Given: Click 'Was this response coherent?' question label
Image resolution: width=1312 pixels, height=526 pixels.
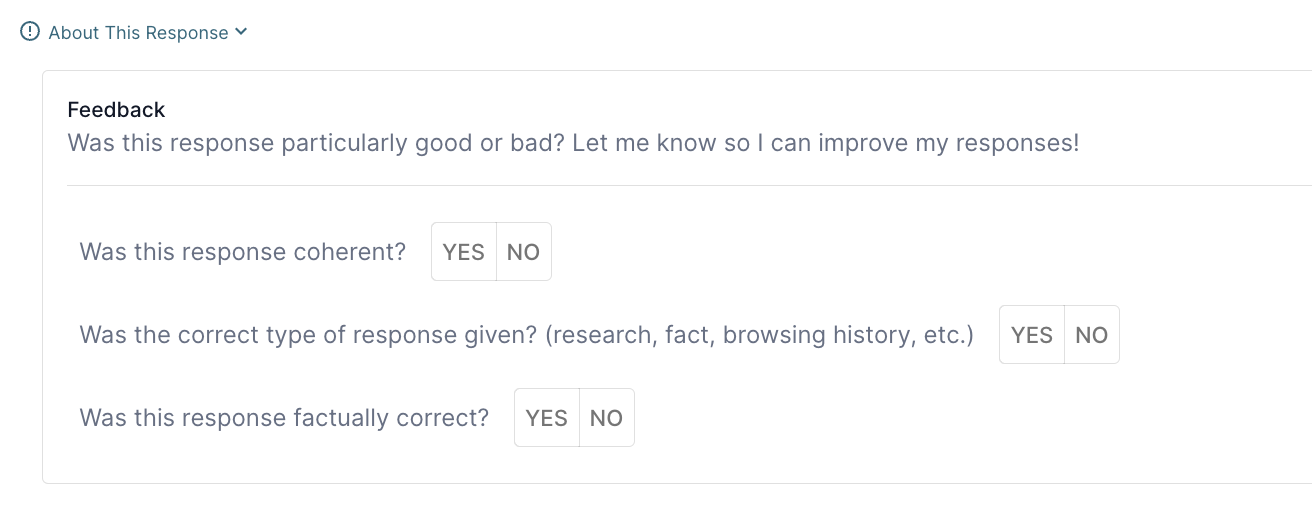Looking at the screenshot, I should [x=242, y=252].
